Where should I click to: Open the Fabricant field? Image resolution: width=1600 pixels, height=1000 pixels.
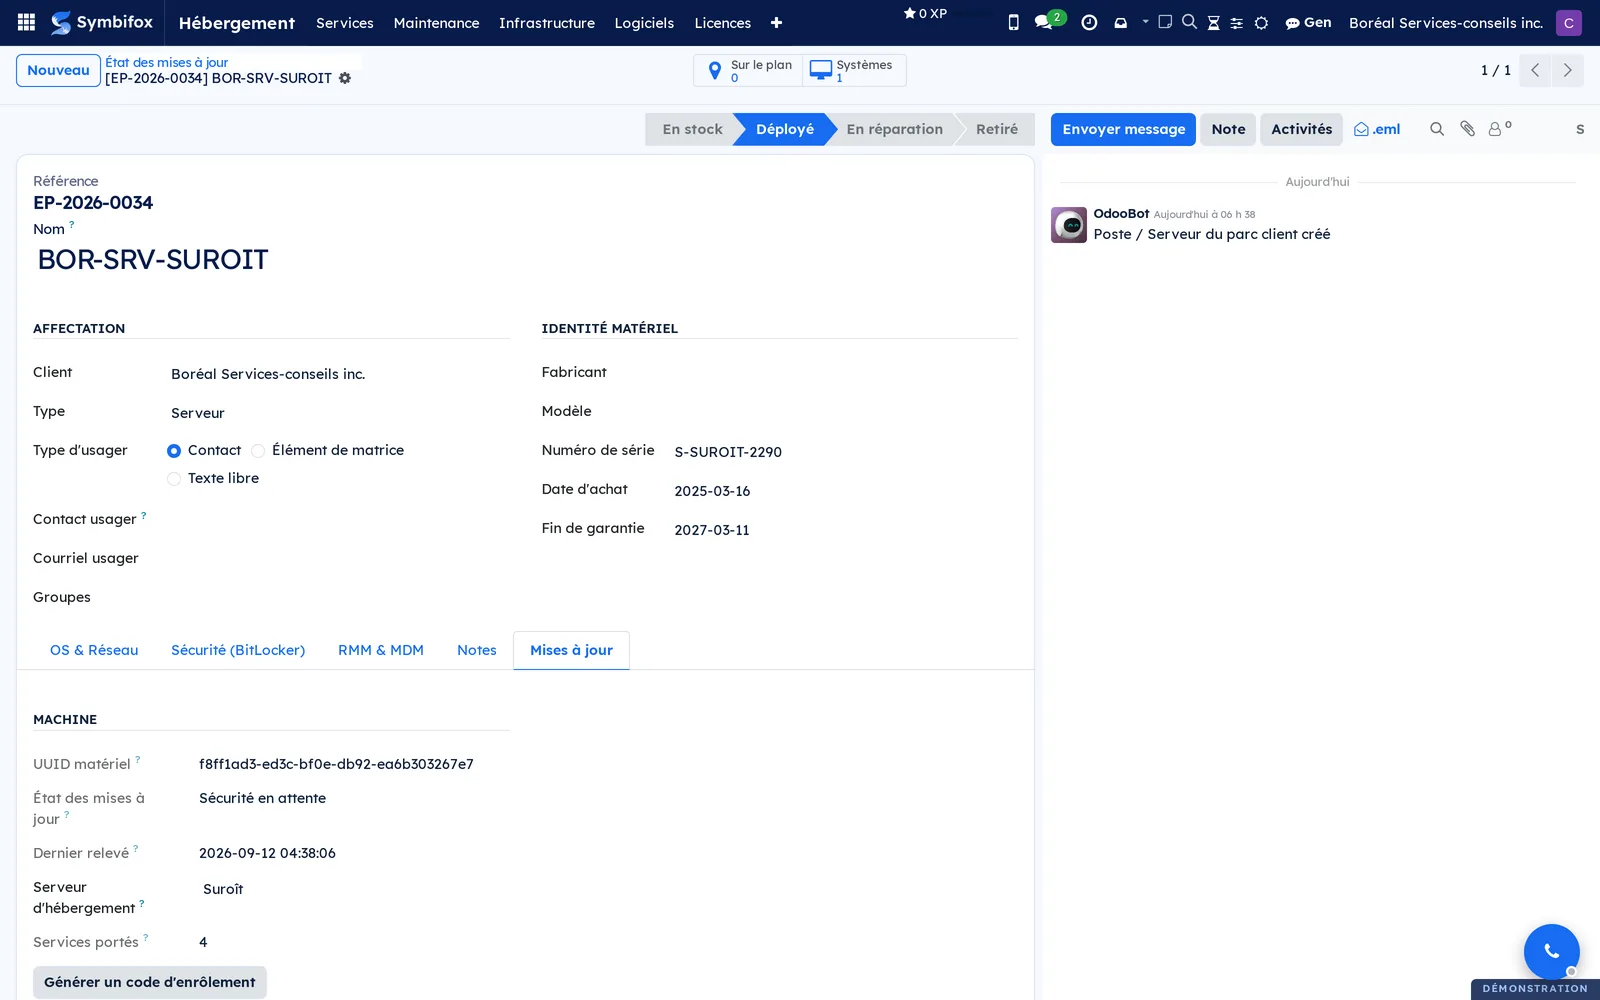[x=844, y=372]
